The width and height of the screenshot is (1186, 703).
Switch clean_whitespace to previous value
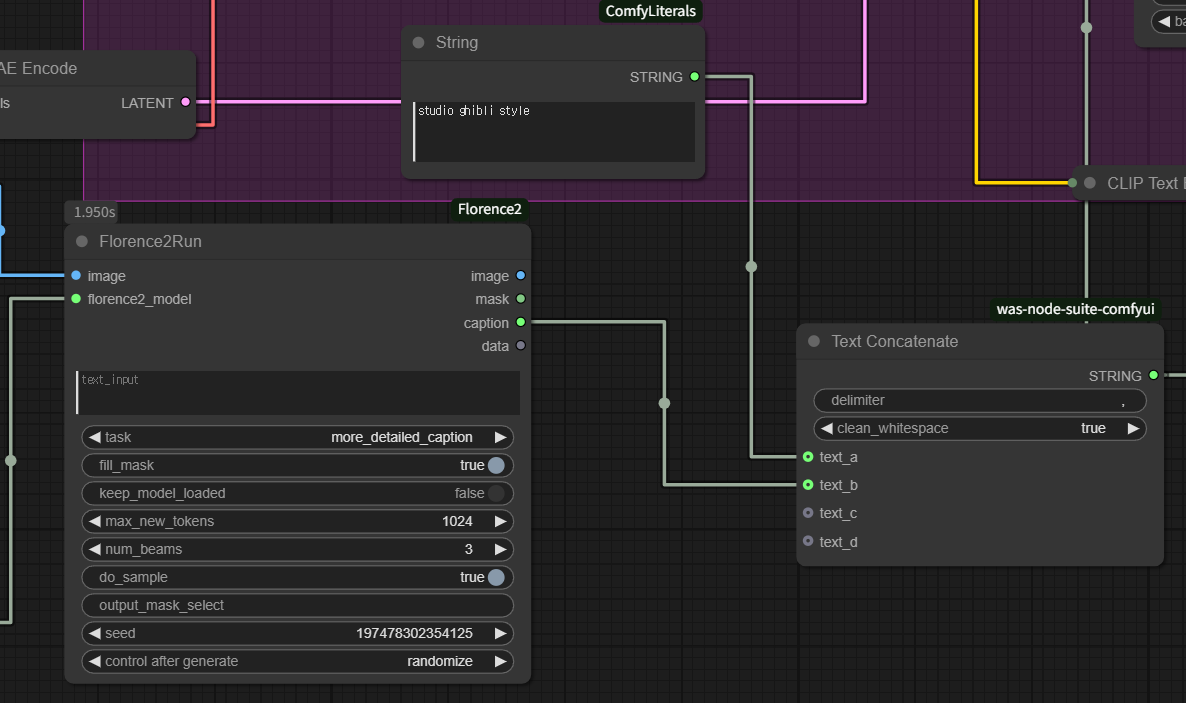pos(827,428)
